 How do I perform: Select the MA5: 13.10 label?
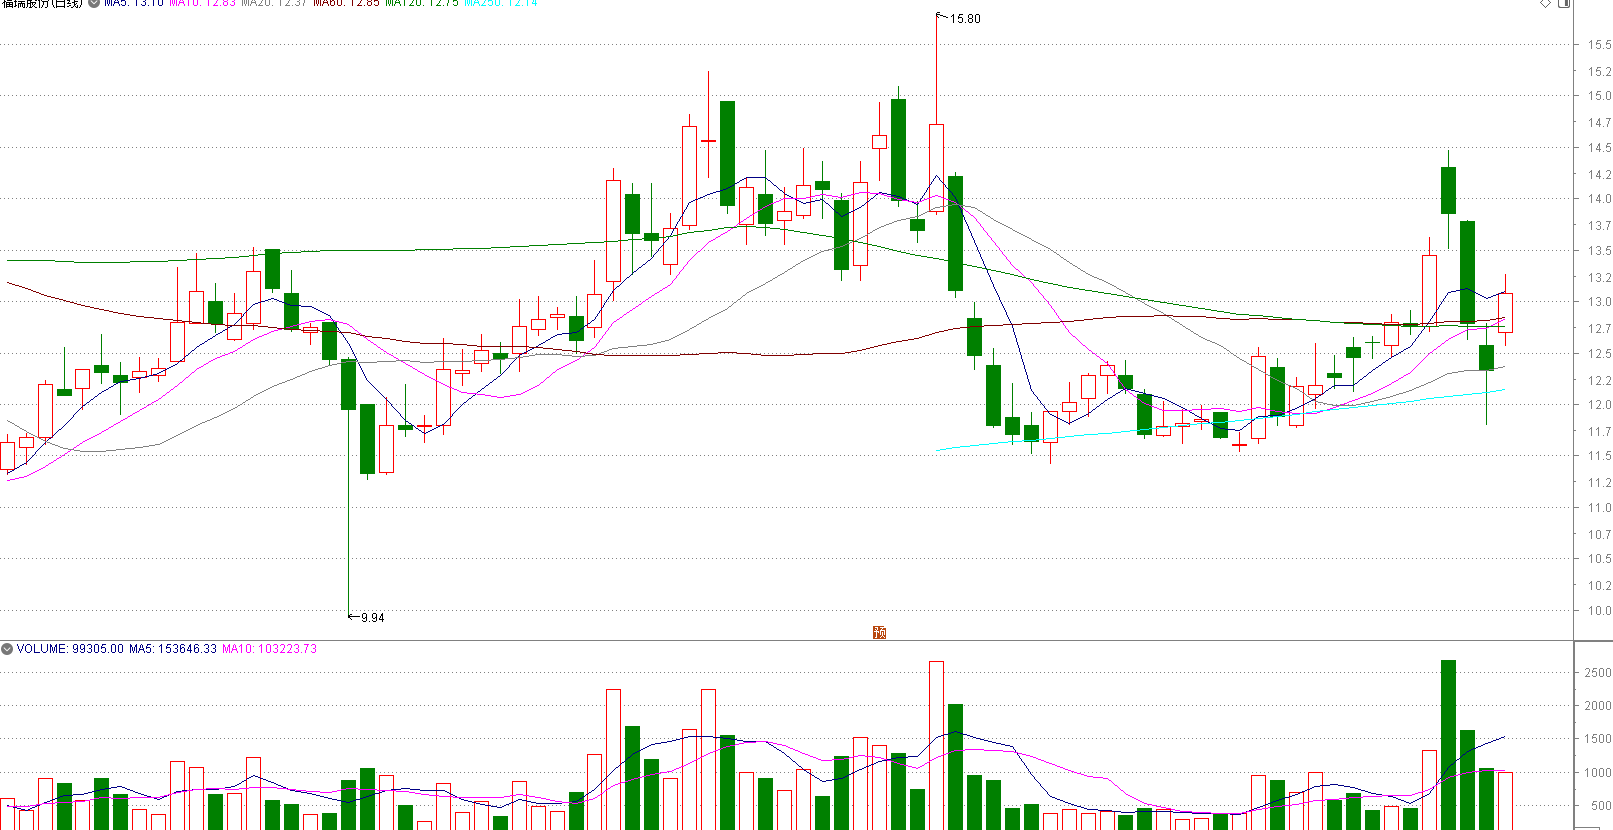tap(134, 3)
